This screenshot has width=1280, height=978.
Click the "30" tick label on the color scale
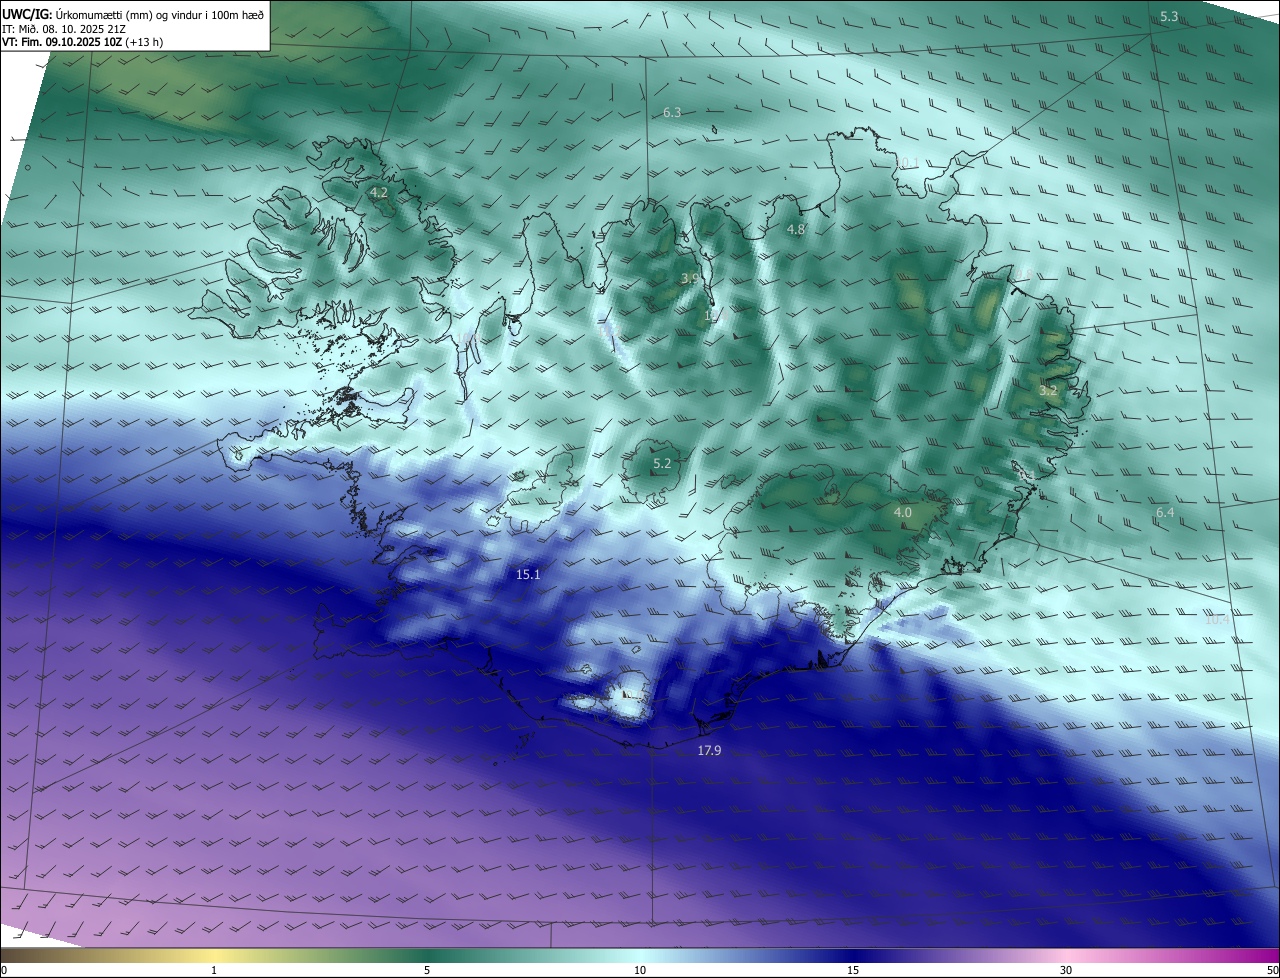pos(1066,970)
